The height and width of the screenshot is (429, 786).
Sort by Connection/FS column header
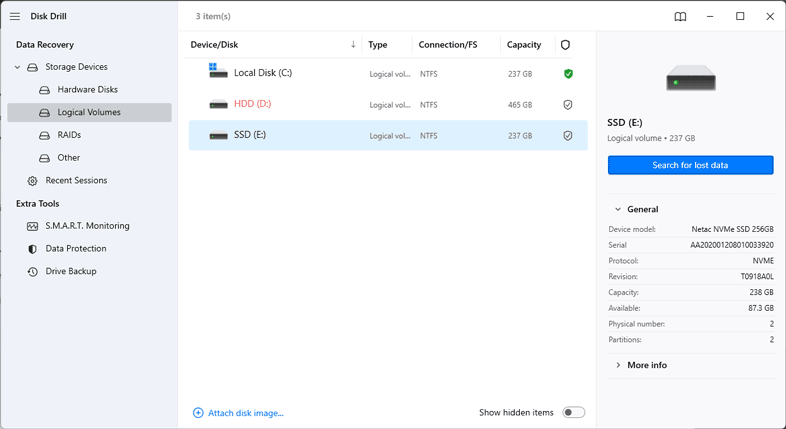point(448,45)
